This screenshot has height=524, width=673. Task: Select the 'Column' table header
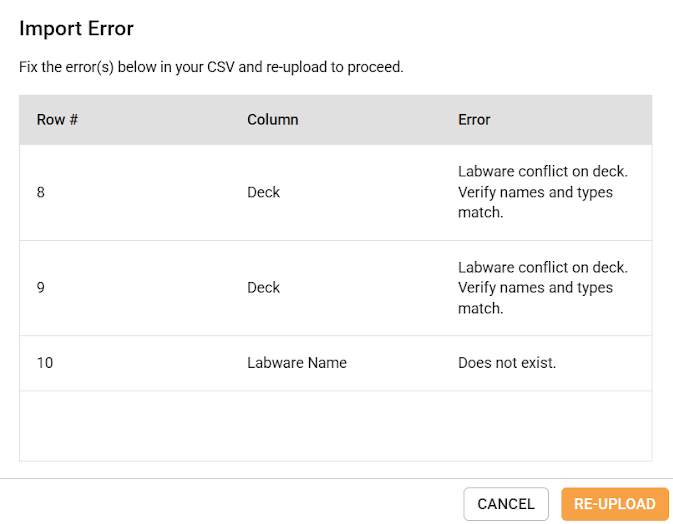coord(273,120)
